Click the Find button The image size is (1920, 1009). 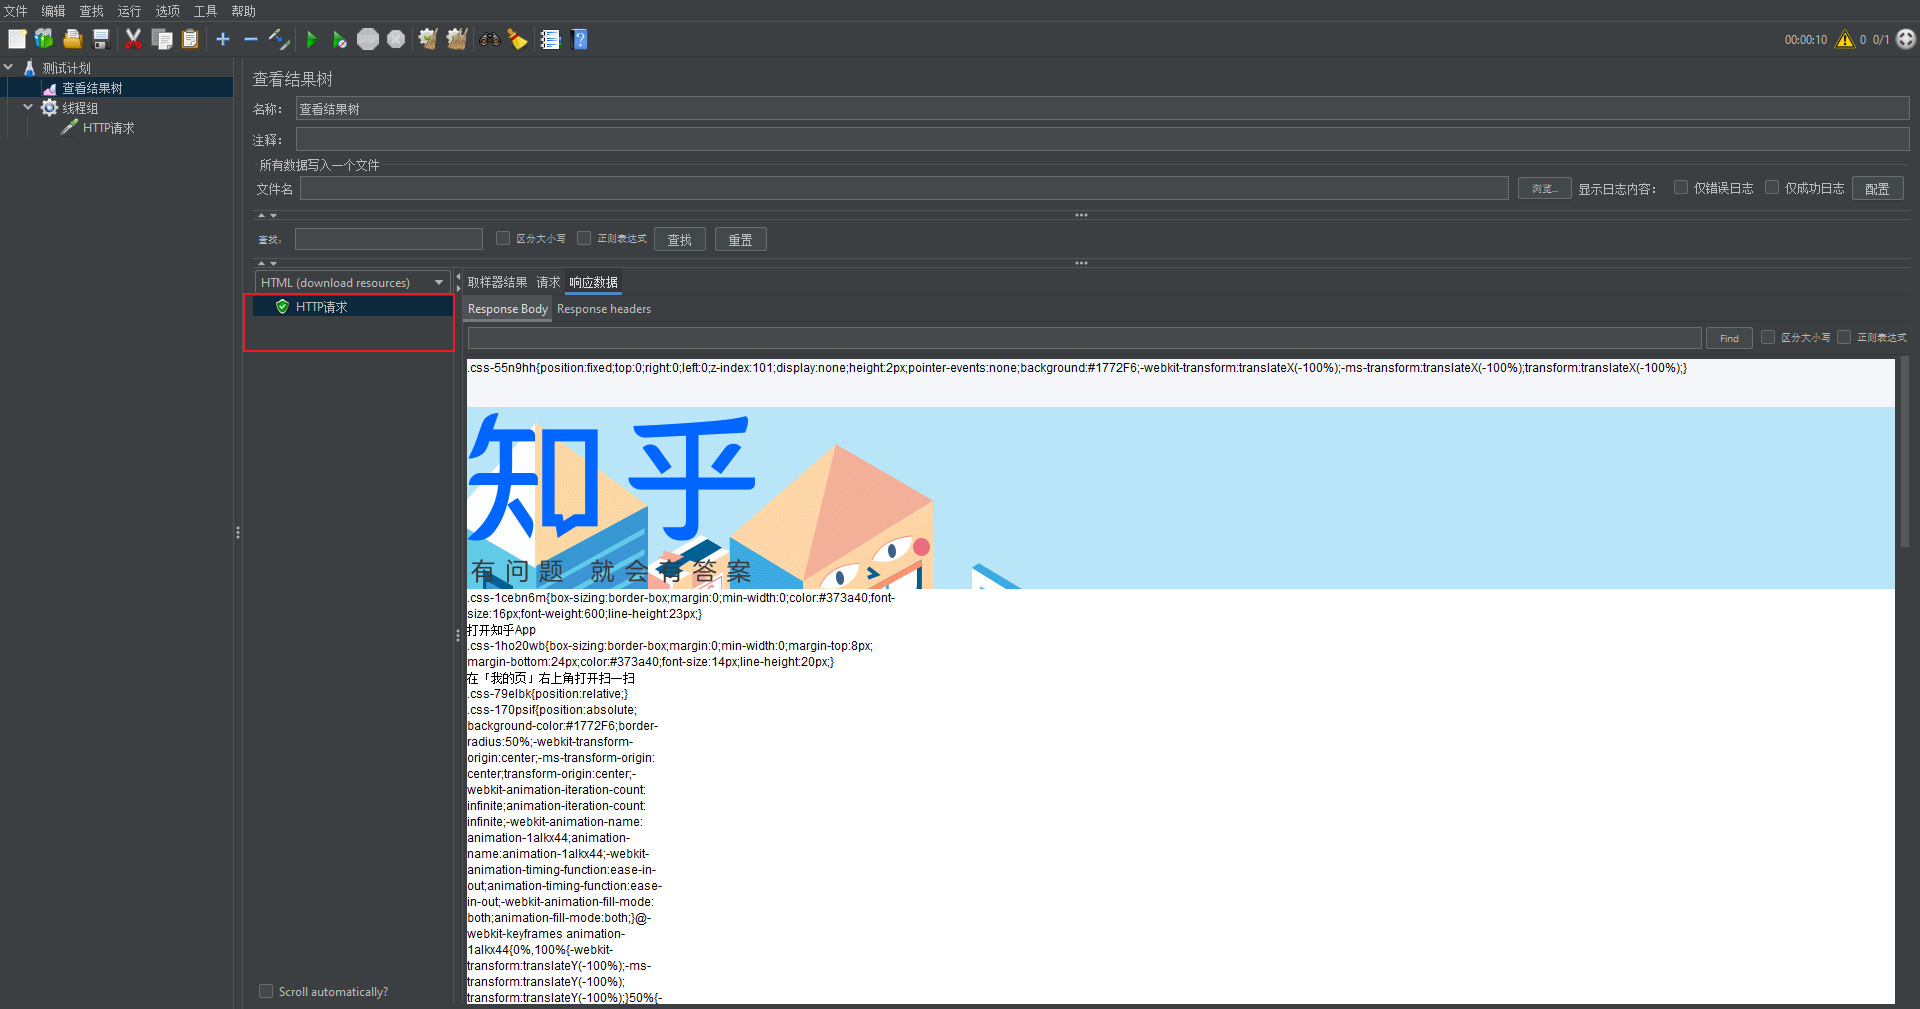[x=1729, y=338]
